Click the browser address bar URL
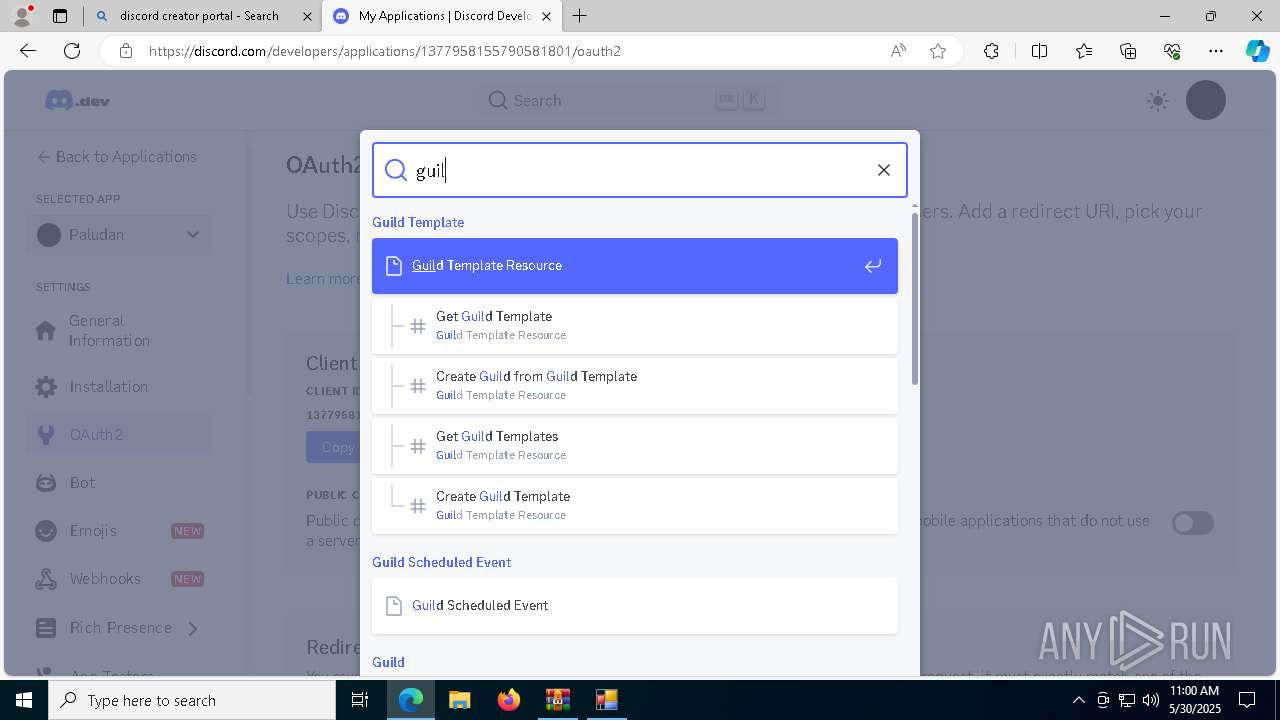This screenshot has height=720, width=1280. click(385, 51)
